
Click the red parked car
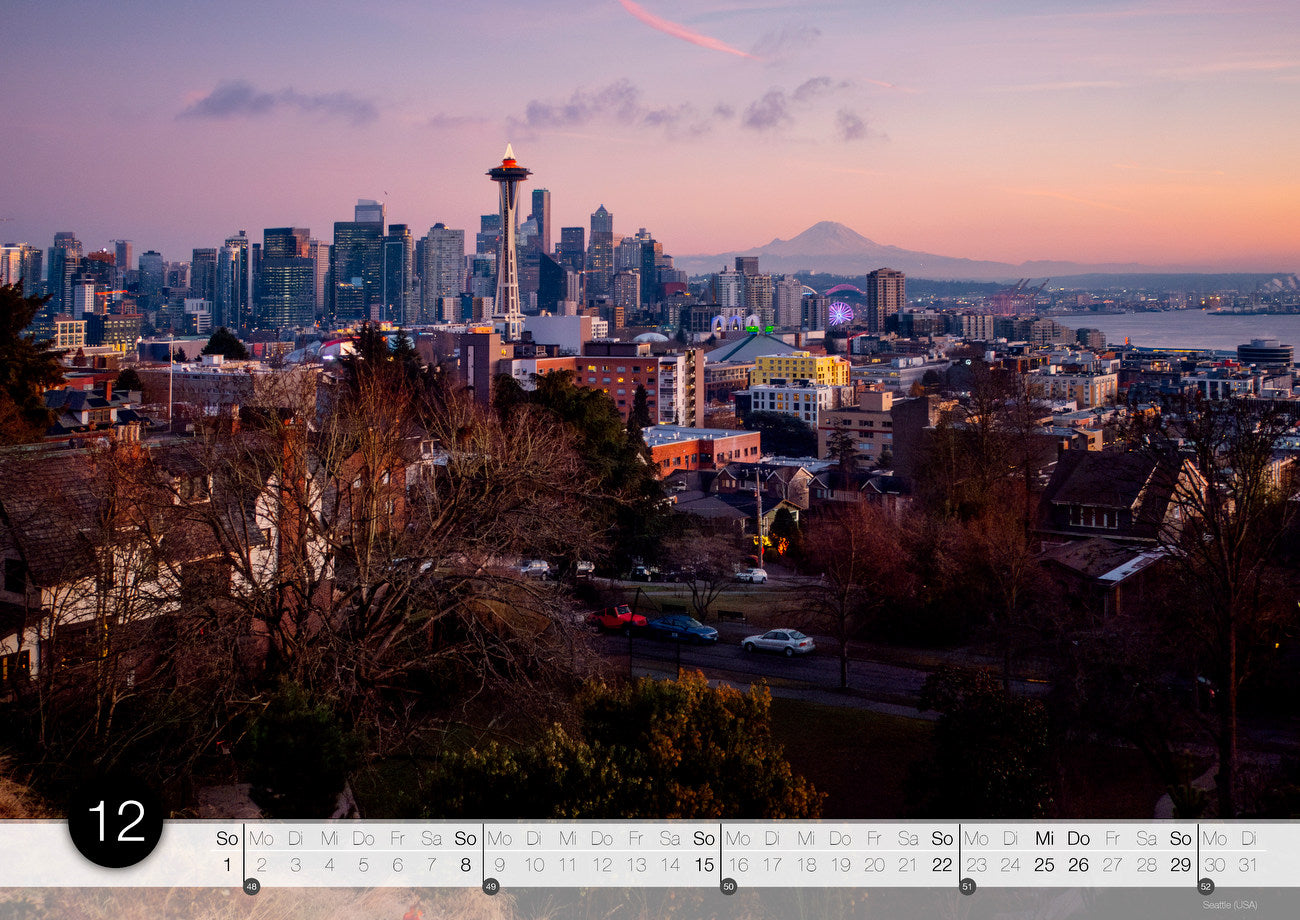click(x=617, y=618)
